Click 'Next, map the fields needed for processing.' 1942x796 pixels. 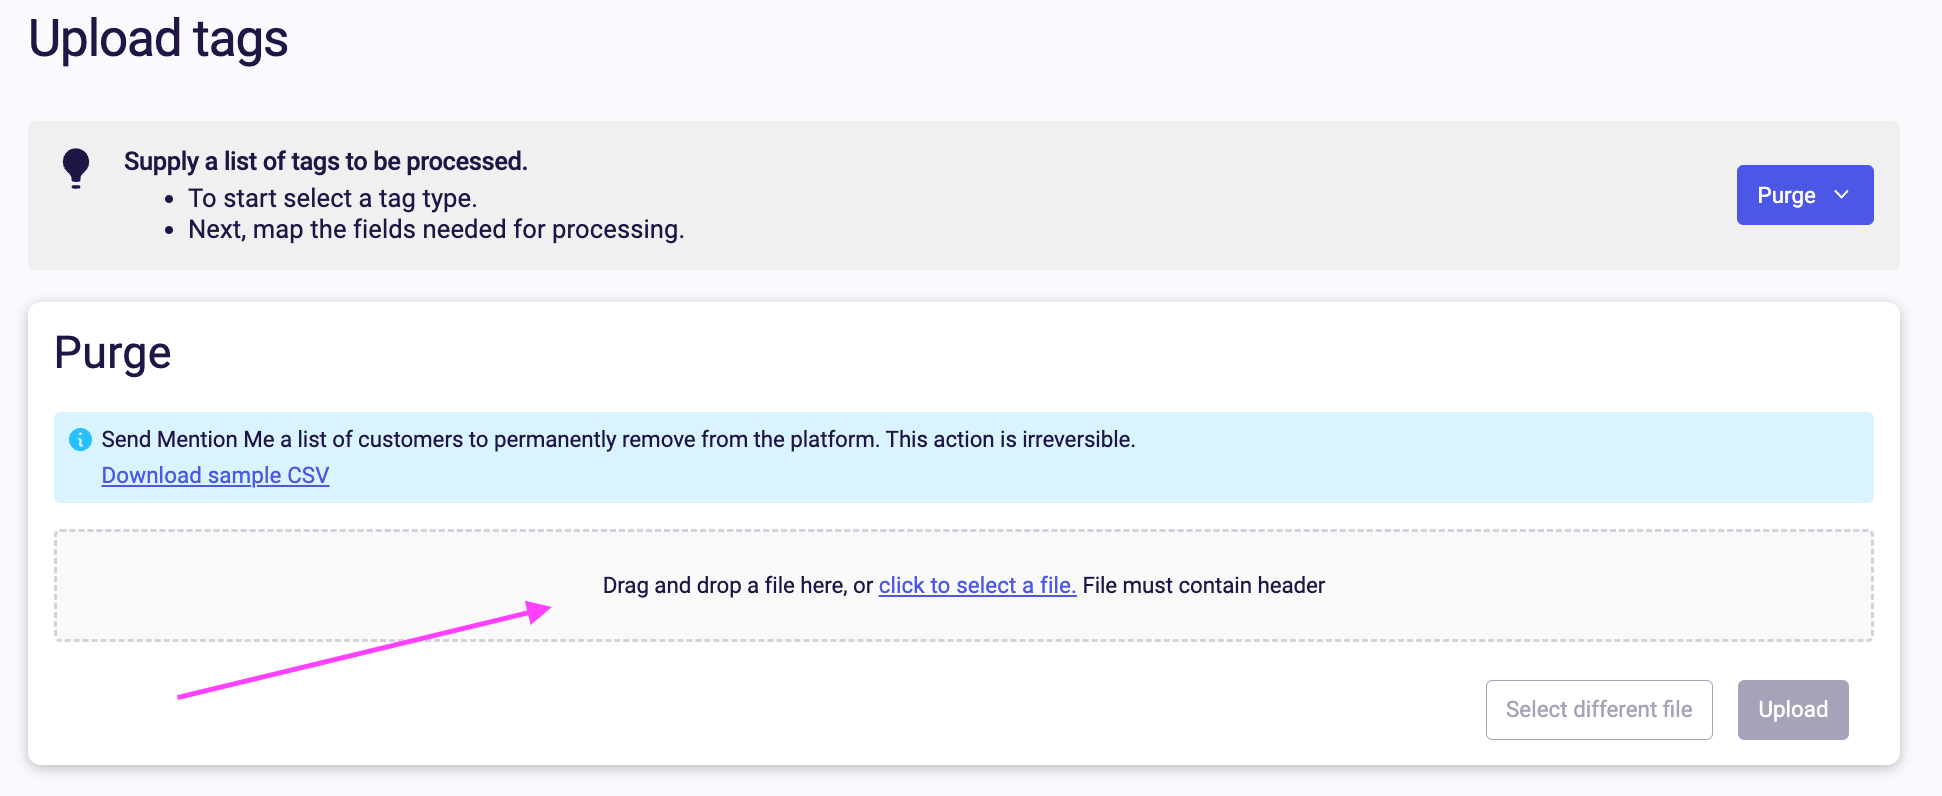click(436, 229)
